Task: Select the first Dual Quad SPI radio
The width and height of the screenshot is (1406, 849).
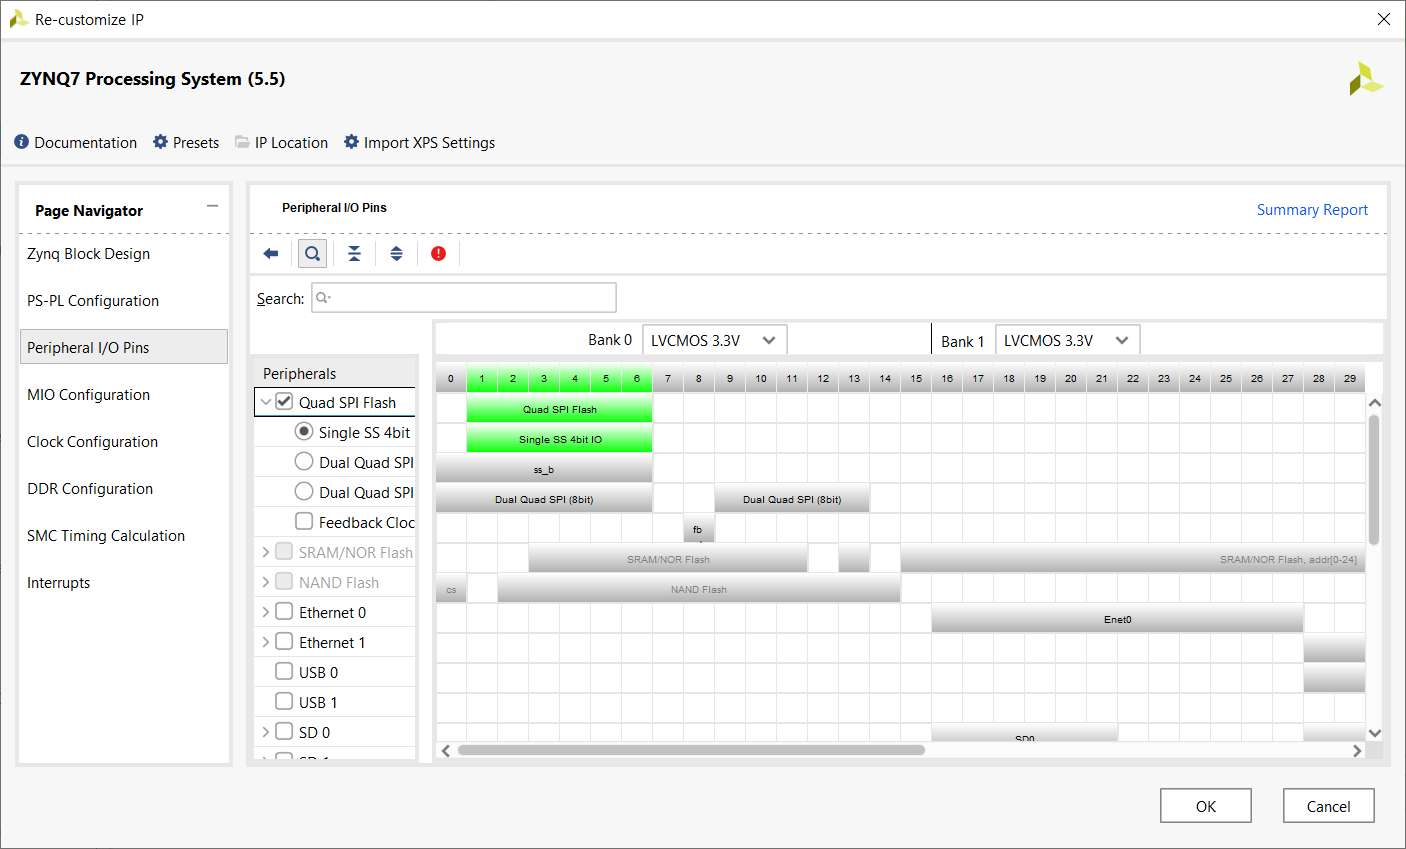Action: 304,462
